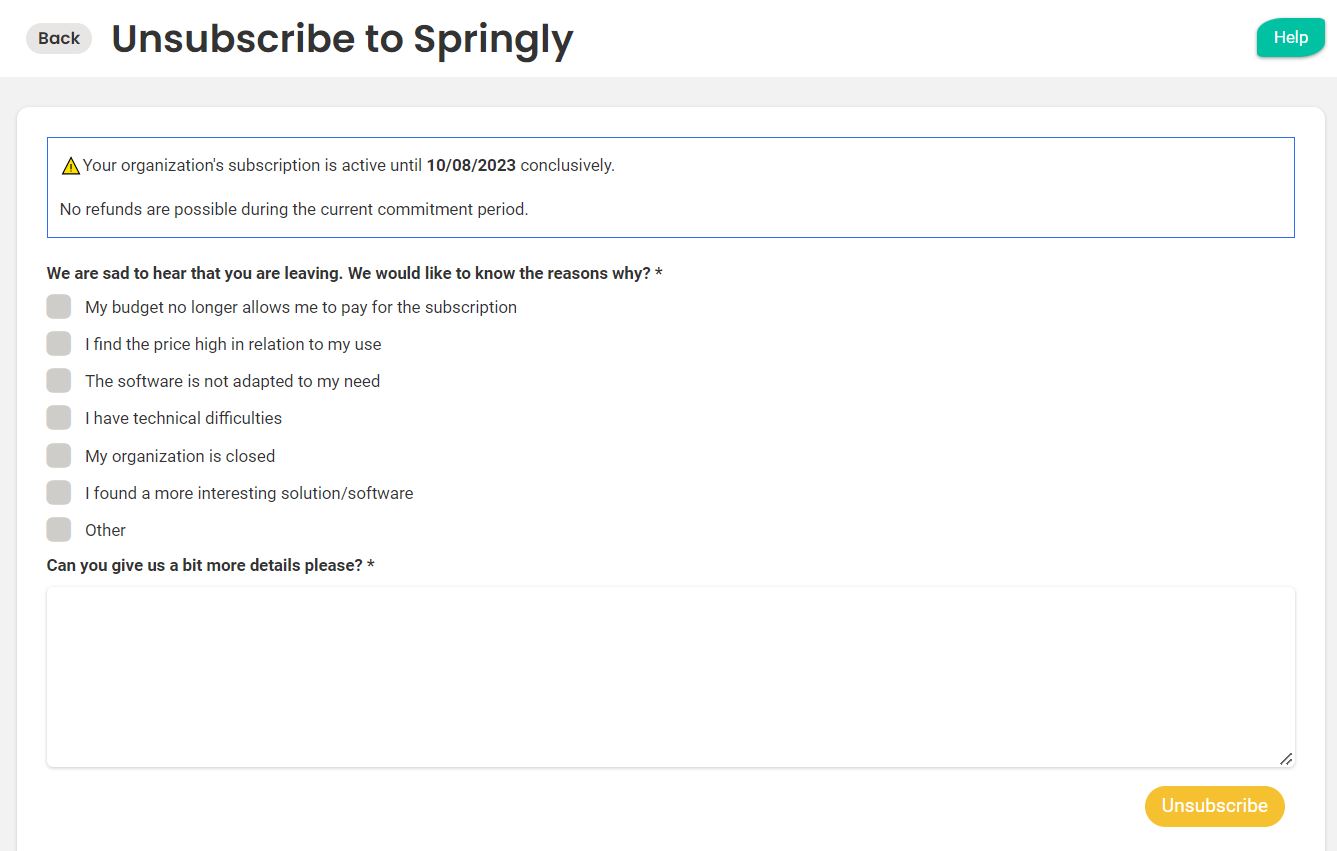The image size is (1337, 851).
Task: Check 'I found a more interesting solution/software'
Action: click(59, 493)
